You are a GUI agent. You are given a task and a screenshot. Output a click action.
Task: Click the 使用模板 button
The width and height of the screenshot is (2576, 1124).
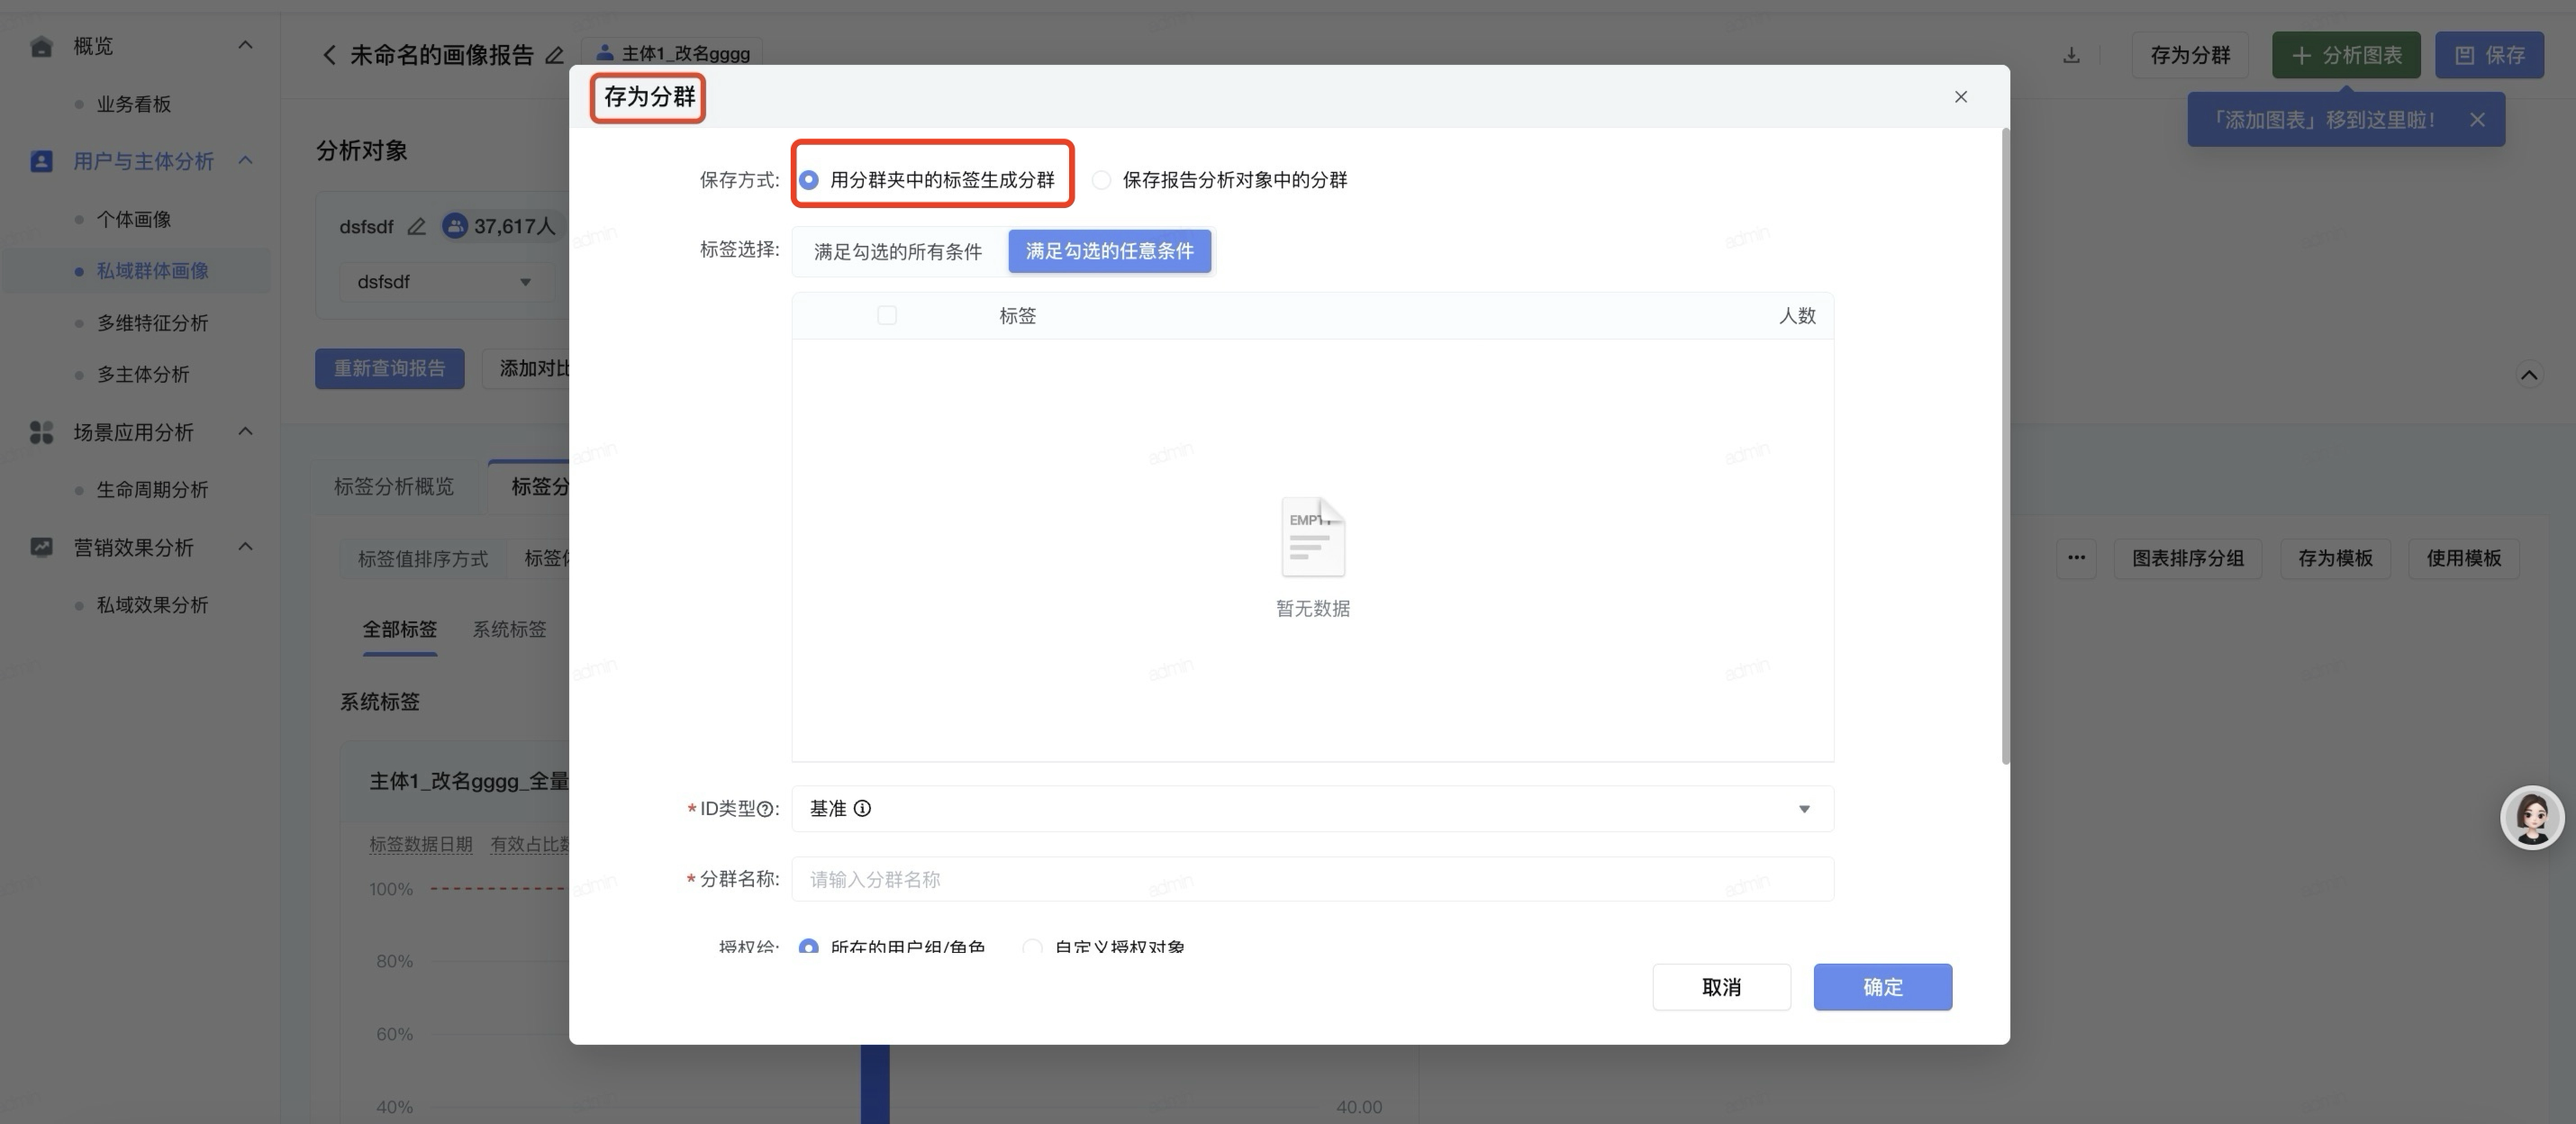(2463, 558)
